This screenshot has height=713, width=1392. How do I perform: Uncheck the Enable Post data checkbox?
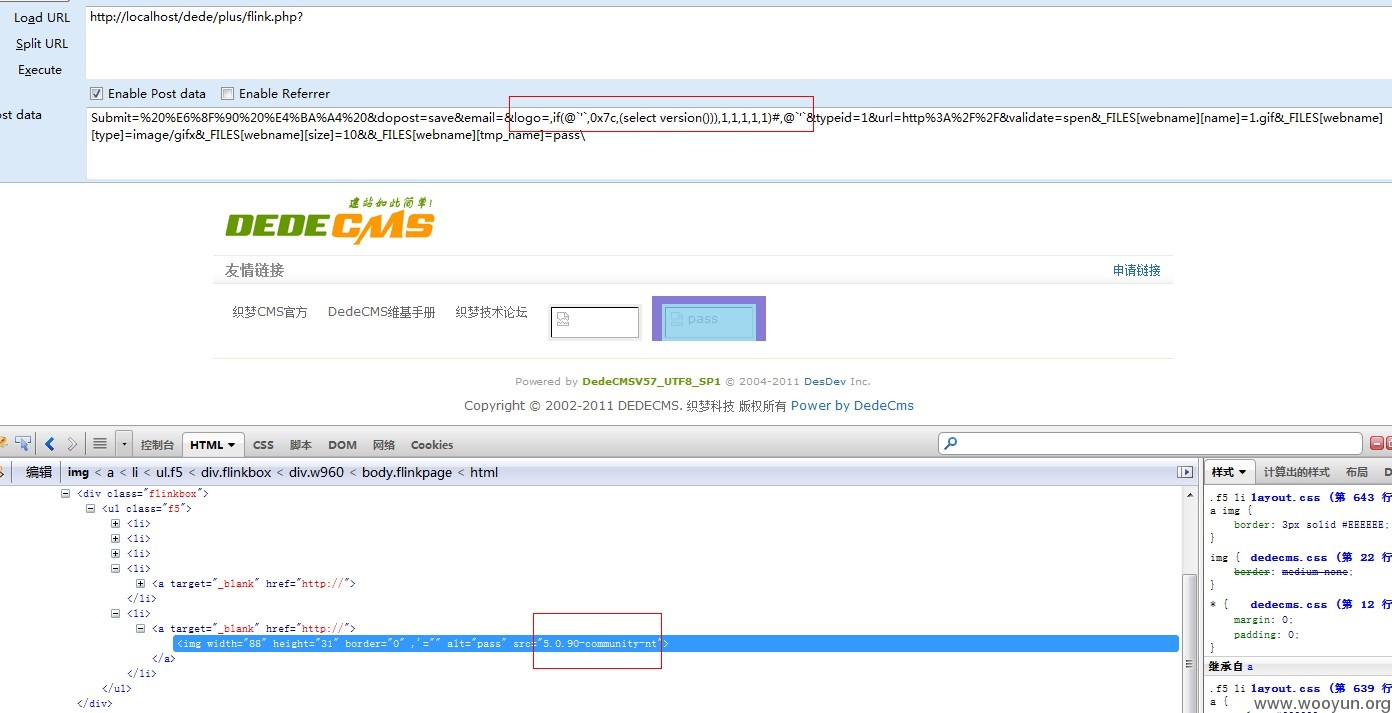(x=97, y=93)
